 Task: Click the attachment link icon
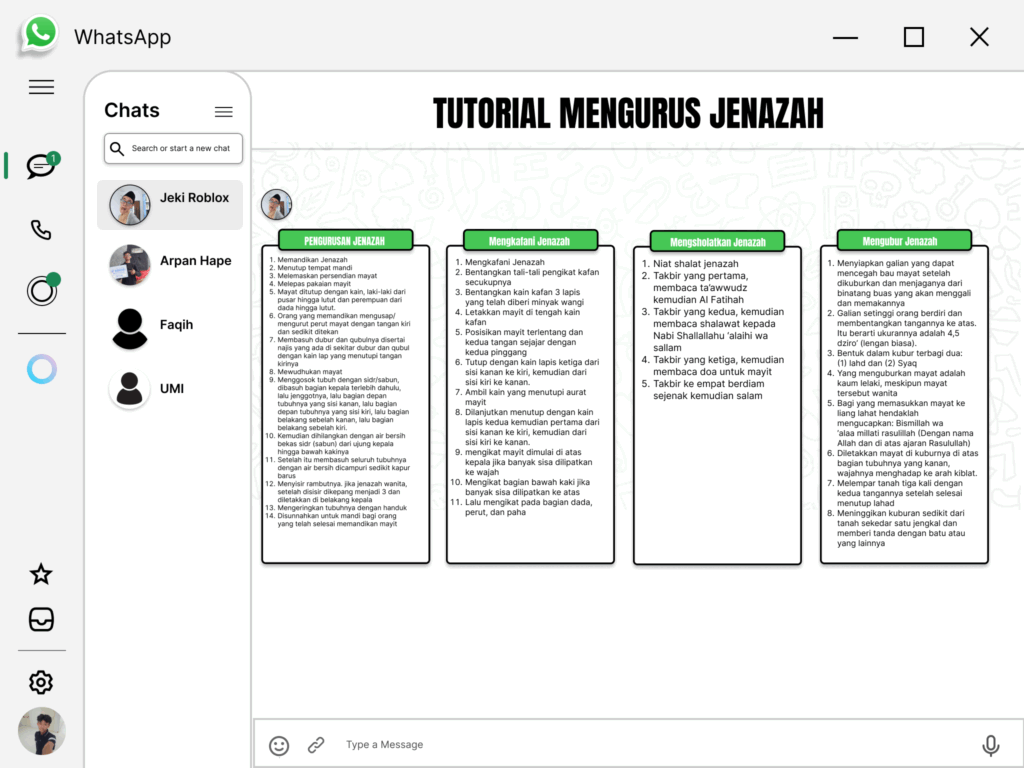pos(316,745)
